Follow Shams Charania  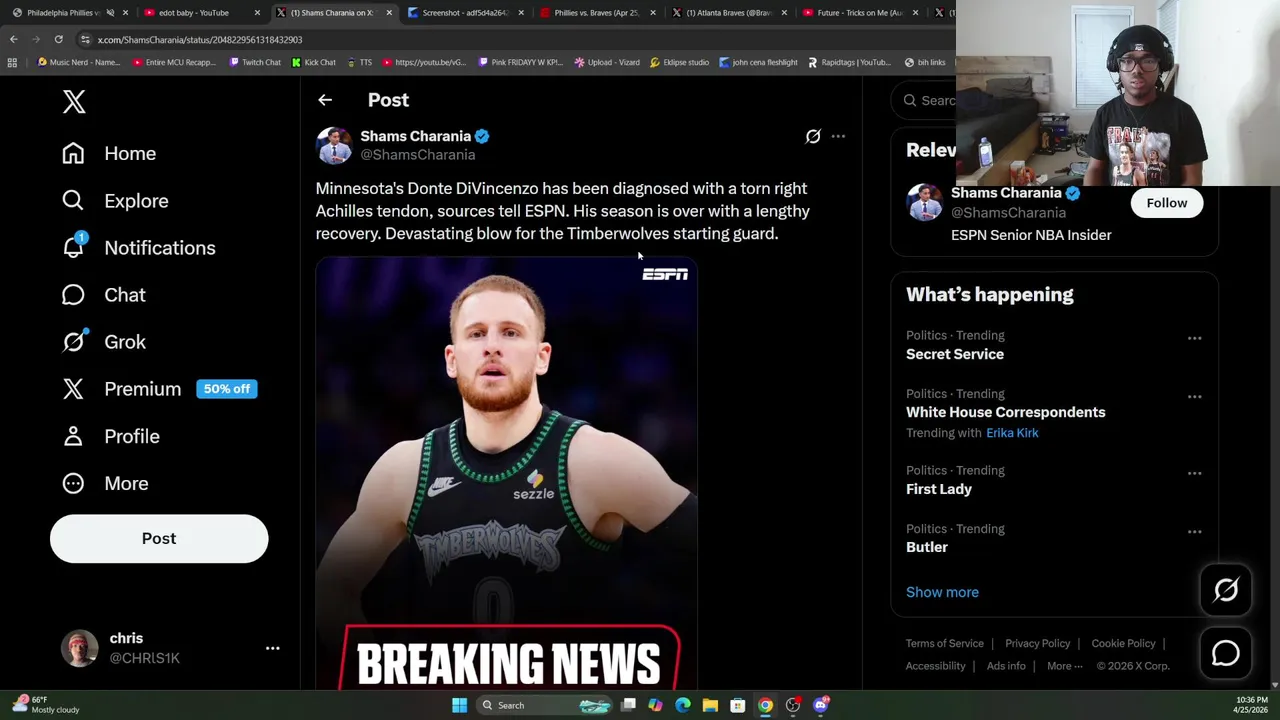coord(1167,203)
